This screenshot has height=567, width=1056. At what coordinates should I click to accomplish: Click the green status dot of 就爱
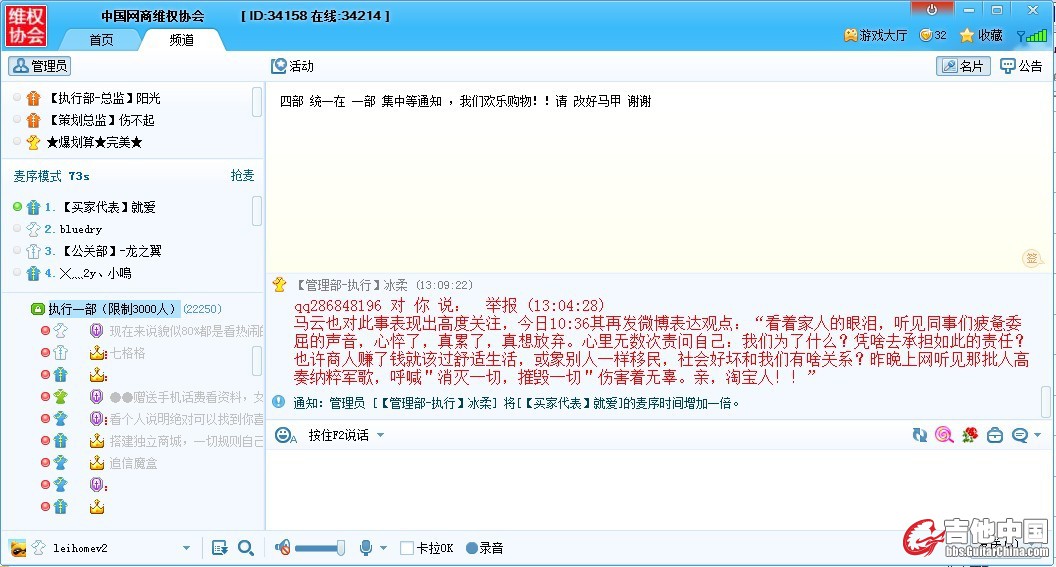pyautogui.click(x=18, y=207)
